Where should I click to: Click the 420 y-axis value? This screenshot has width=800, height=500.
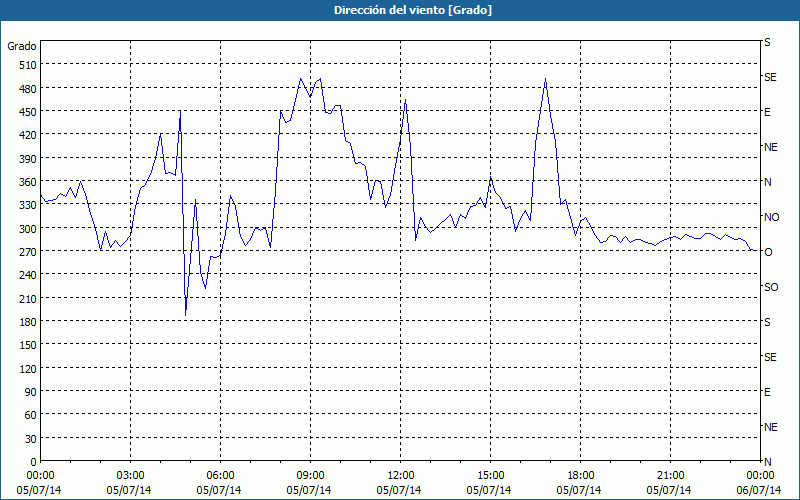(28, 135)
